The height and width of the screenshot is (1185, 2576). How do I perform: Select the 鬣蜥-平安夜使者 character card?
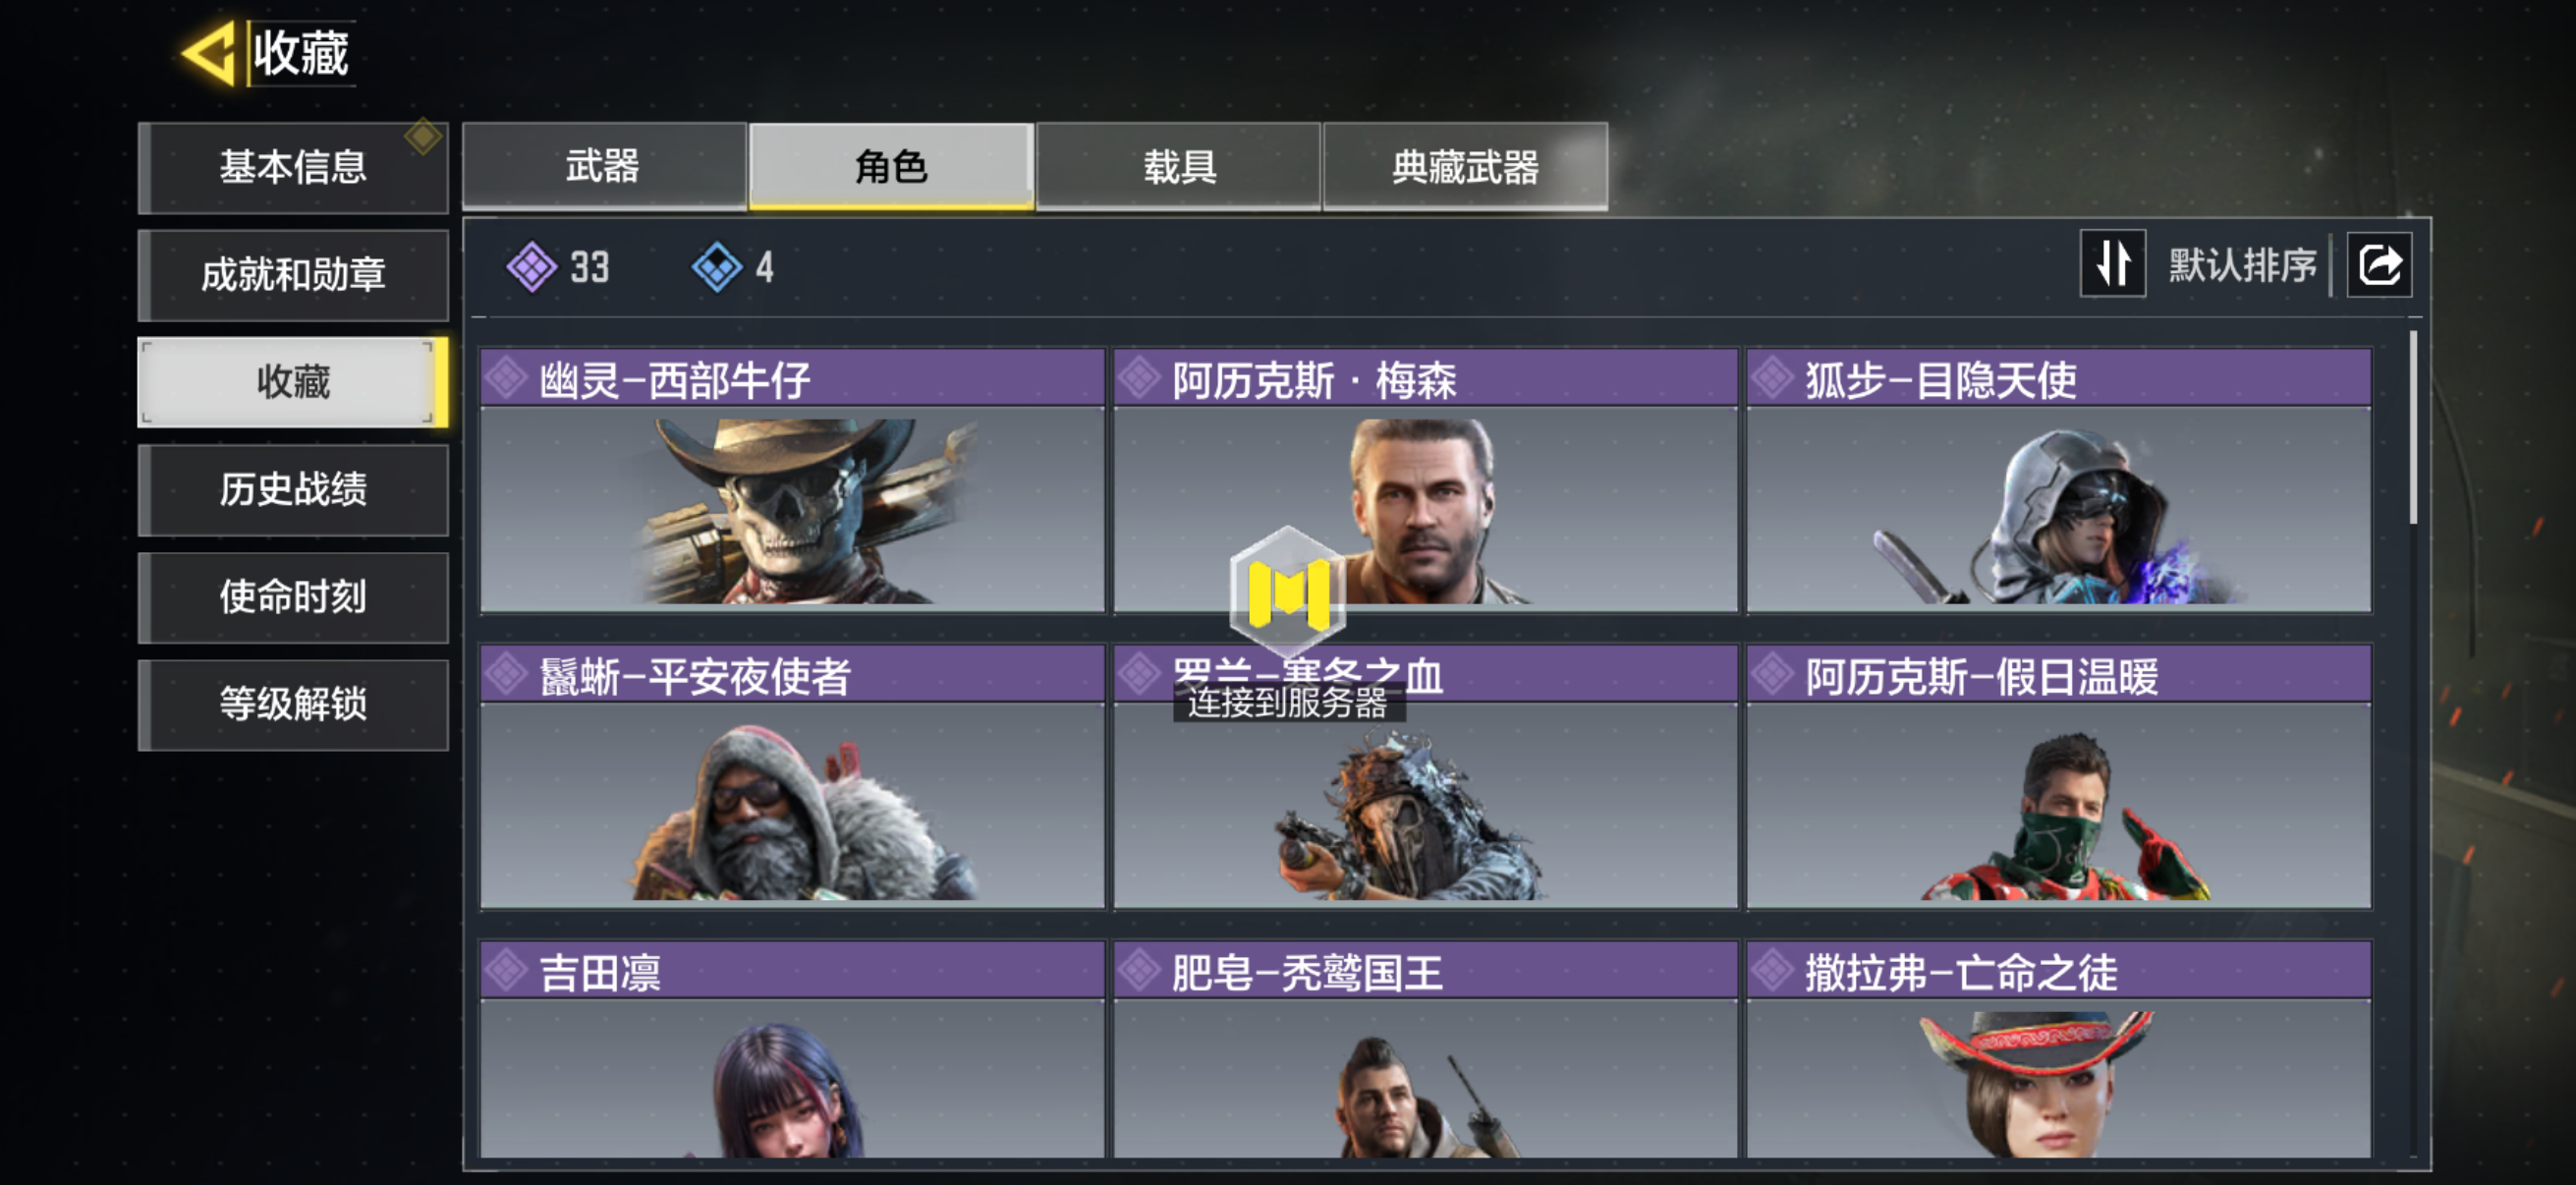[x=792, y=777]
